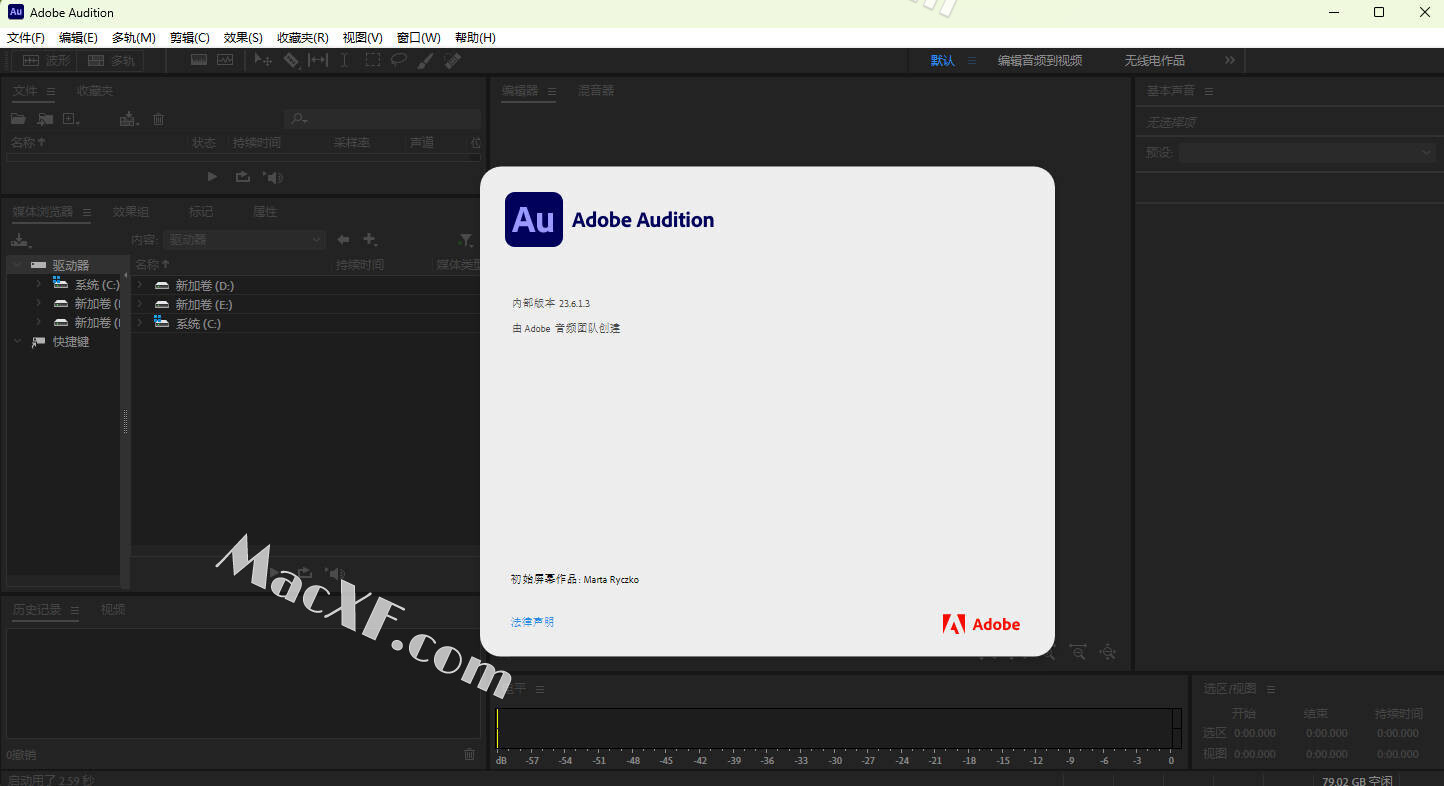
Task: Sort files by the 名称 column header
Action: point(28,143)
